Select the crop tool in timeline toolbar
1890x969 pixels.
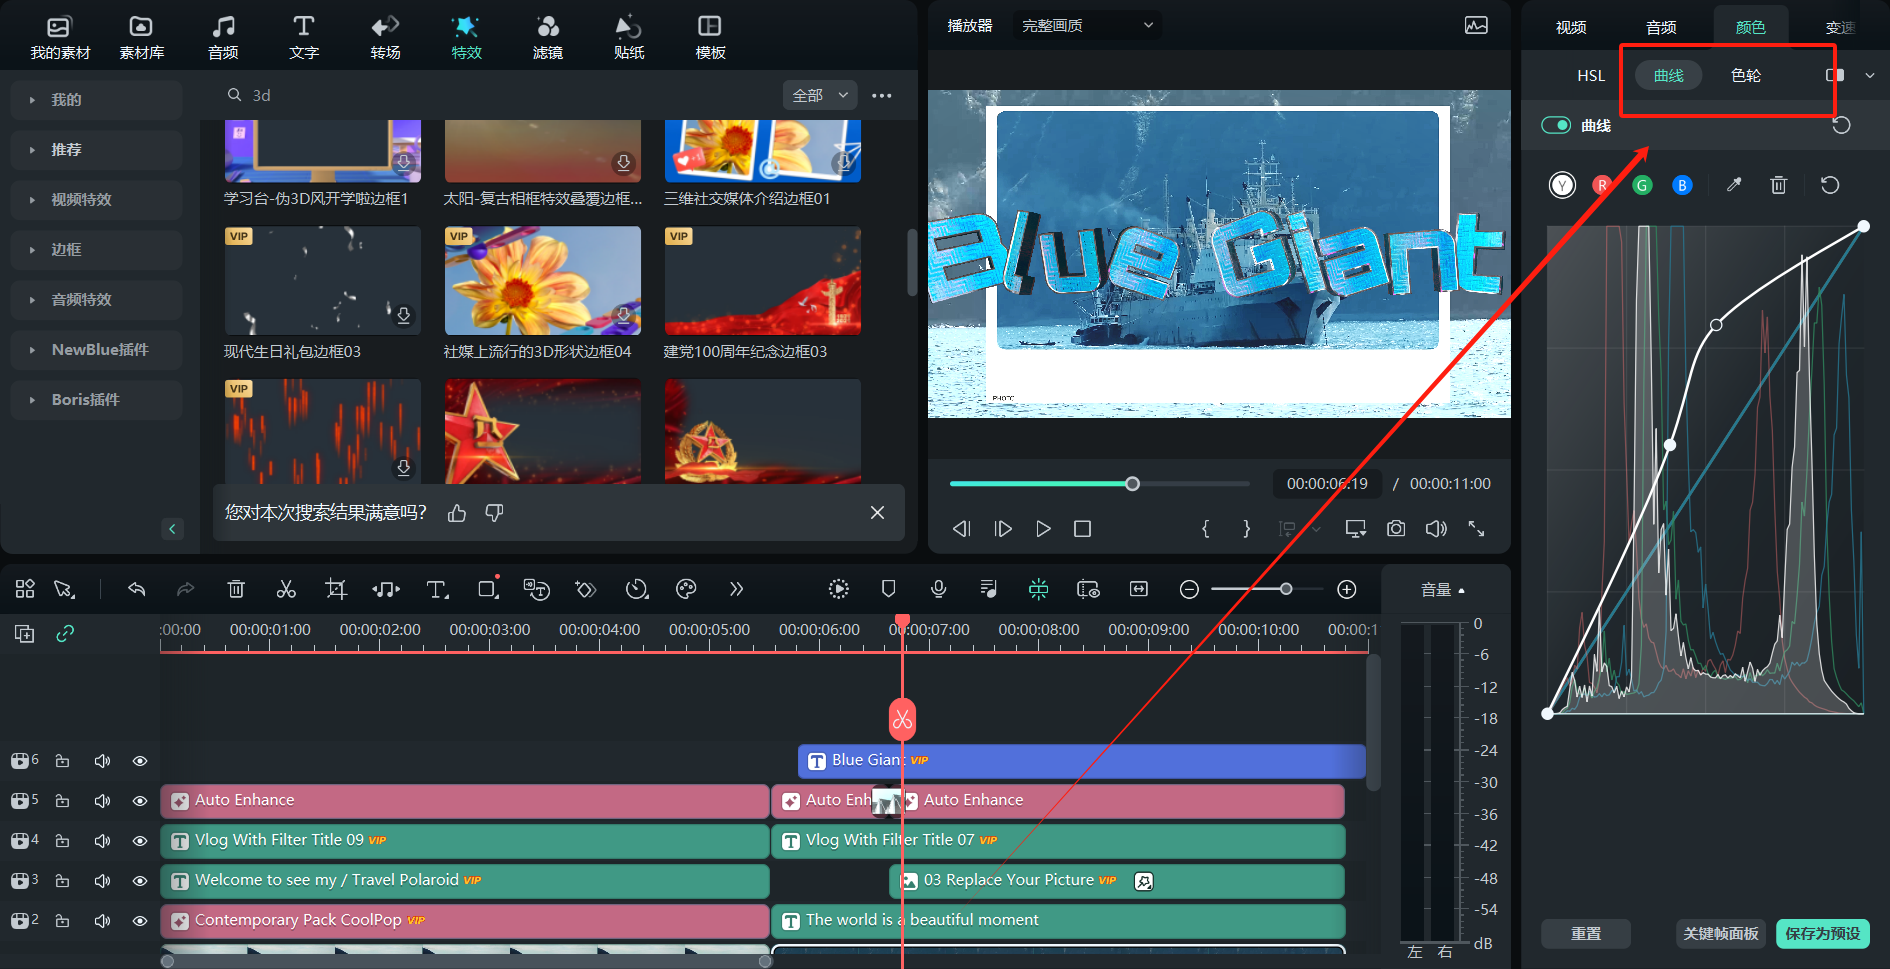tap(336, 589)
